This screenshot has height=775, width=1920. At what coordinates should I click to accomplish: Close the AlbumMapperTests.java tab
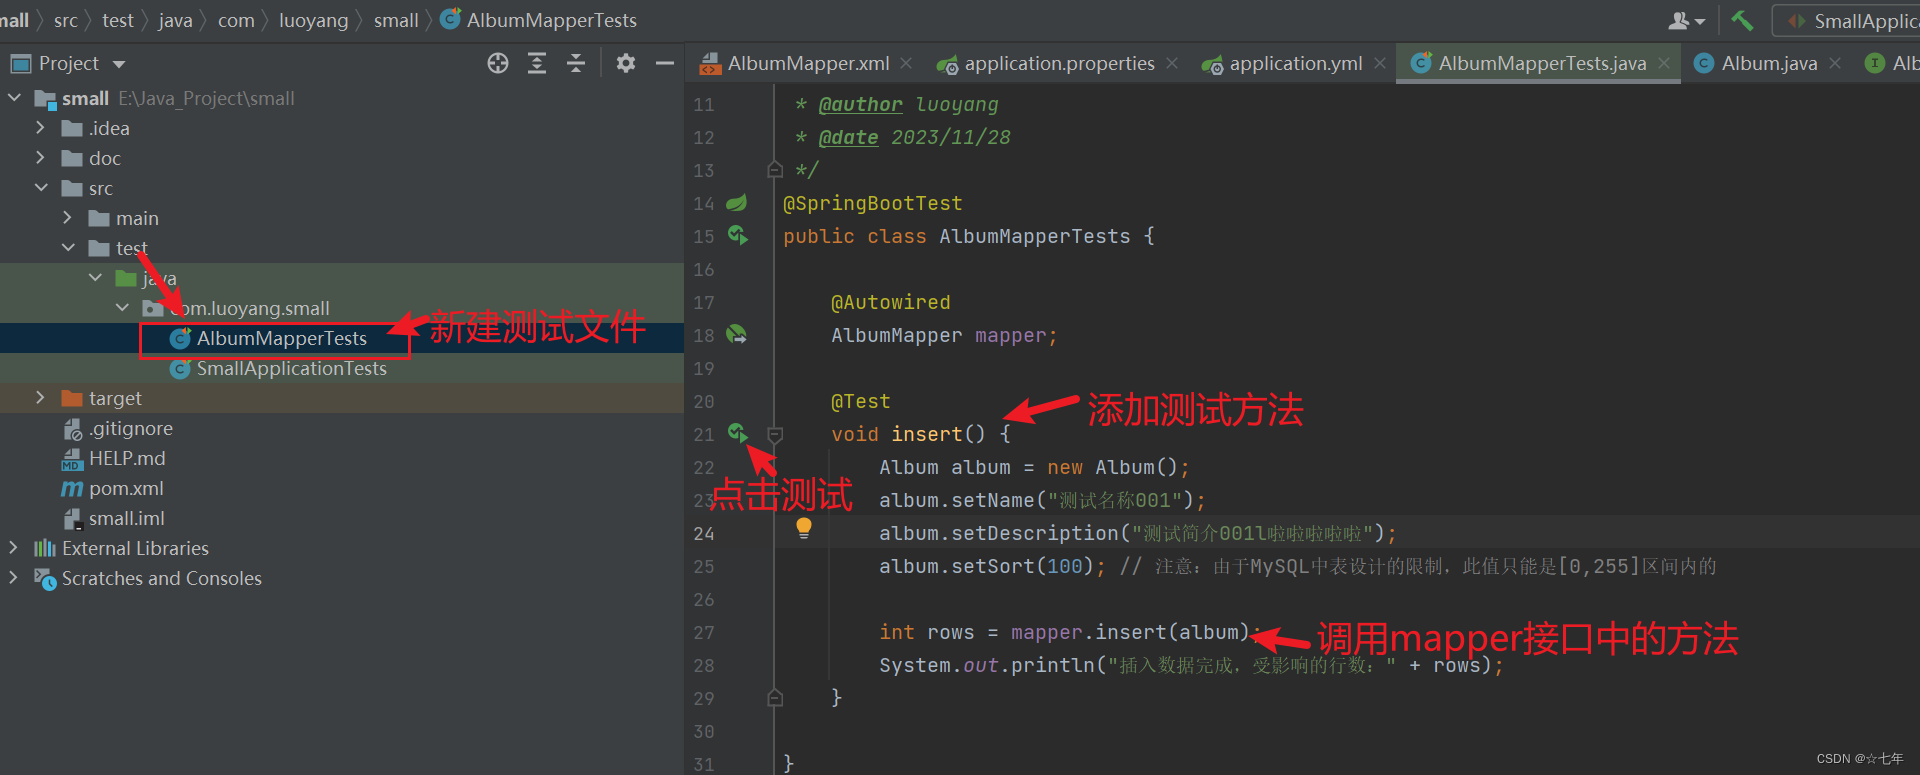1664,63
